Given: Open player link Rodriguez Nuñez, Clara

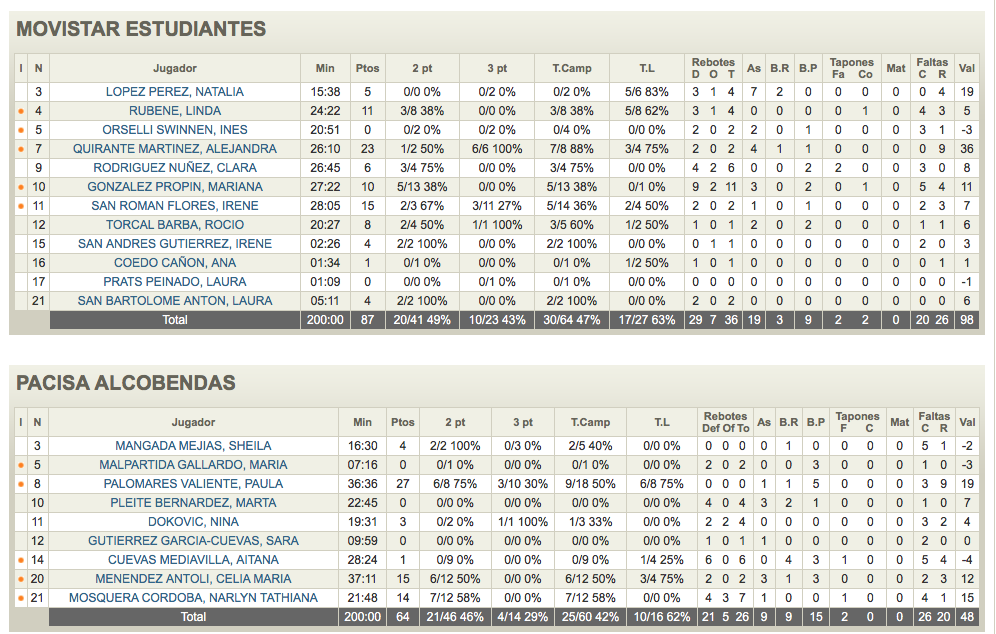Looking at the screenshot, I should [x=175, y=168].
